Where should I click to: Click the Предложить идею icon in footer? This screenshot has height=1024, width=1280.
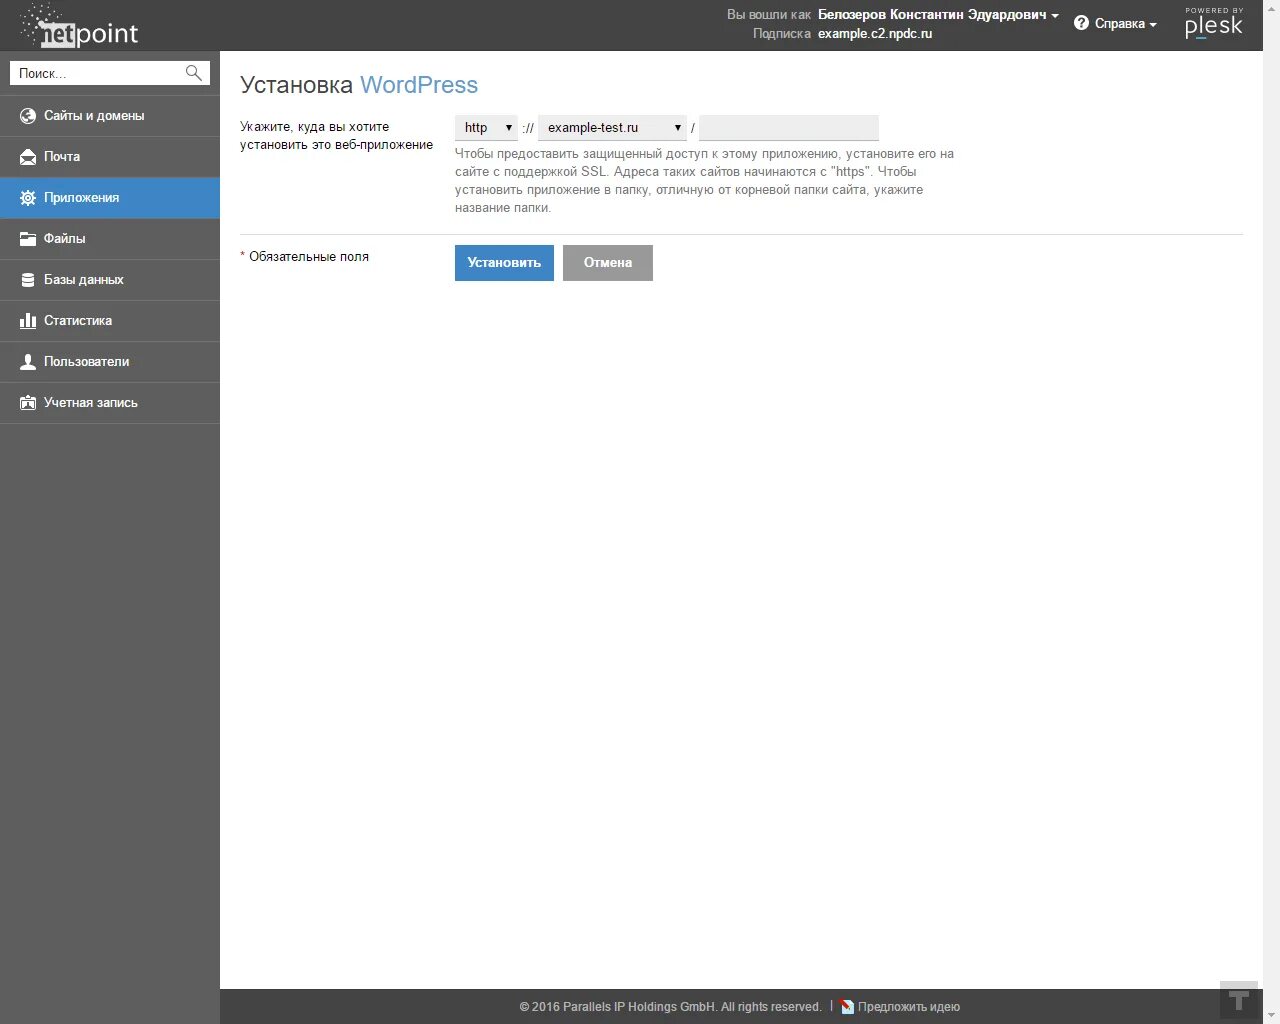point(847,1007)
